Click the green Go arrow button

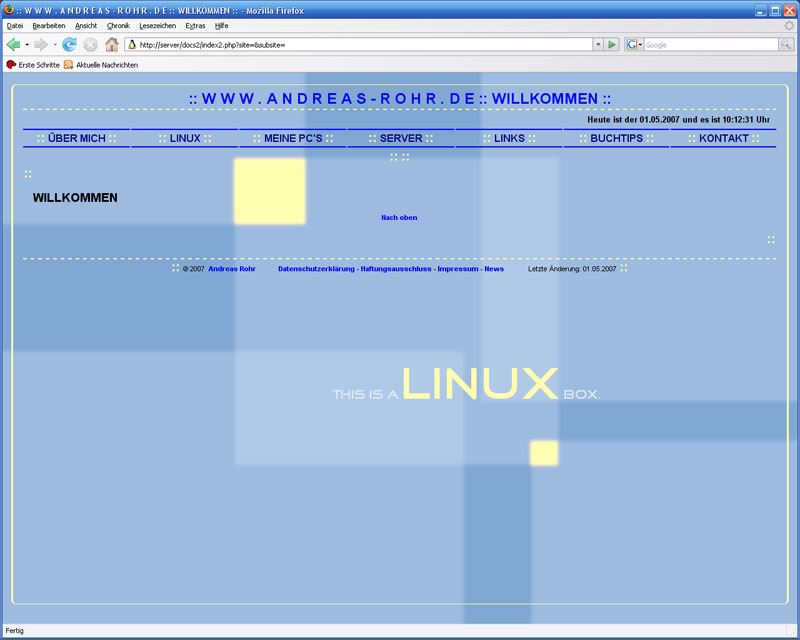click(x=612, y=45)
